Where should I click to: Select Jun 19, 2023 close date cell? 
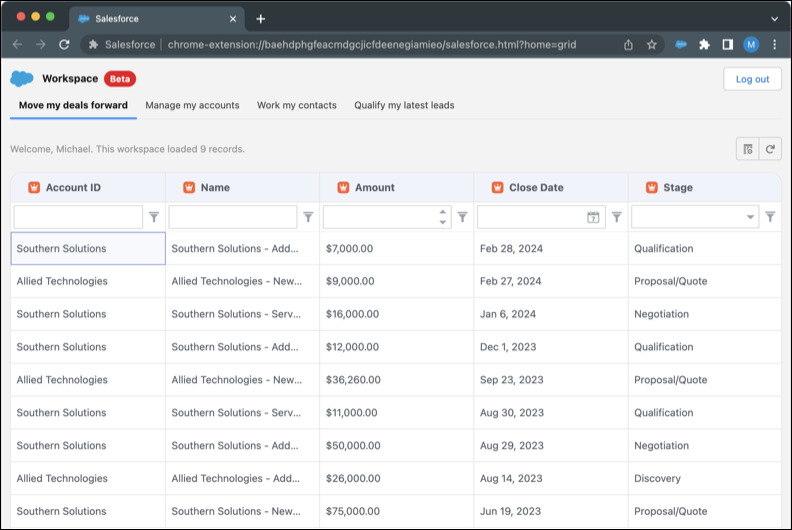coord(551,511)
